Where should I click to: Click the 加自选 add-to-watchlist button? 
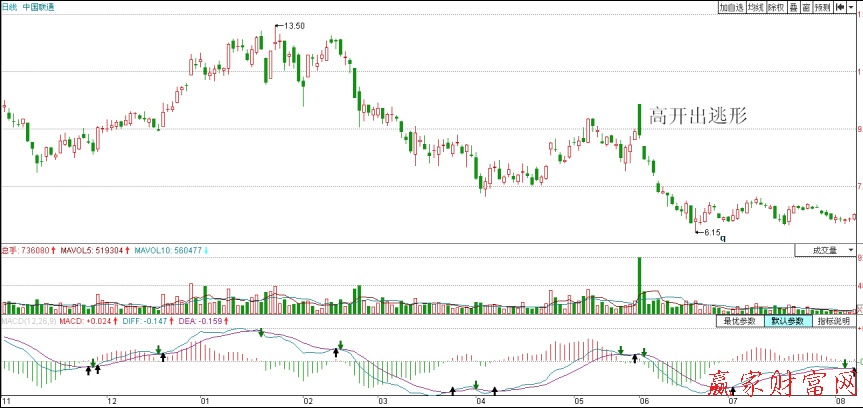tap(731, 6)
